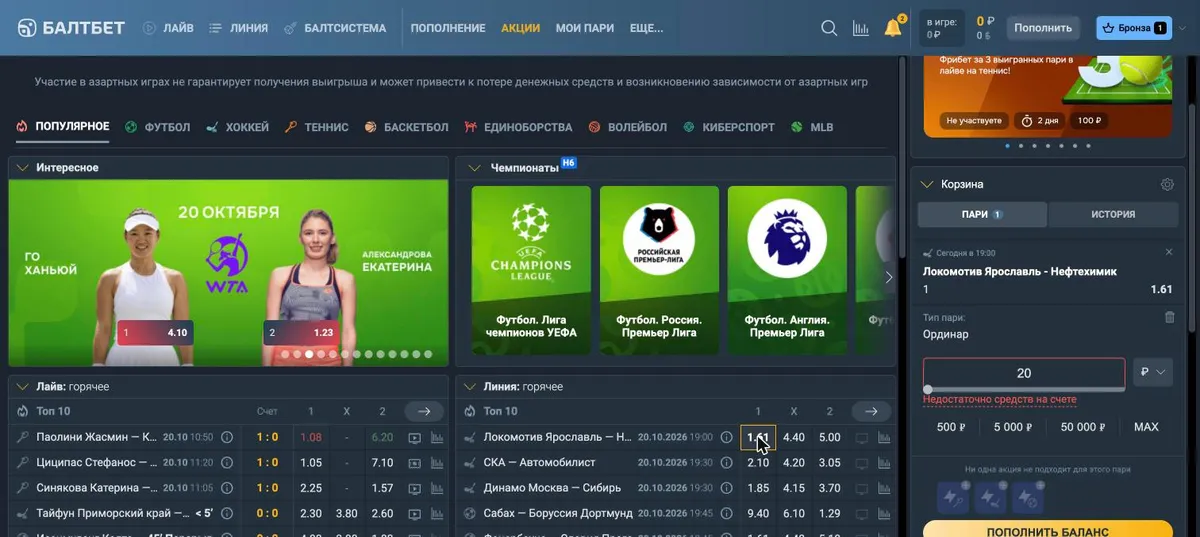This screenshot has width=1200, height=537.
Task: Open info icon for the Динамо Москва — Сибирь match
Action: coord(727,488)
